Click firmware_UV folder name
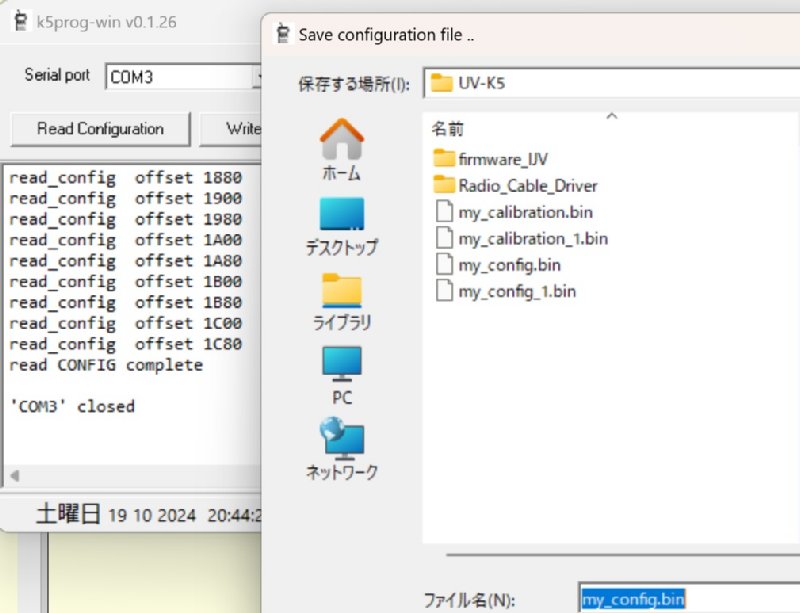Image resolution: width=800 pixels, height=613 pixels. (503, 159)
